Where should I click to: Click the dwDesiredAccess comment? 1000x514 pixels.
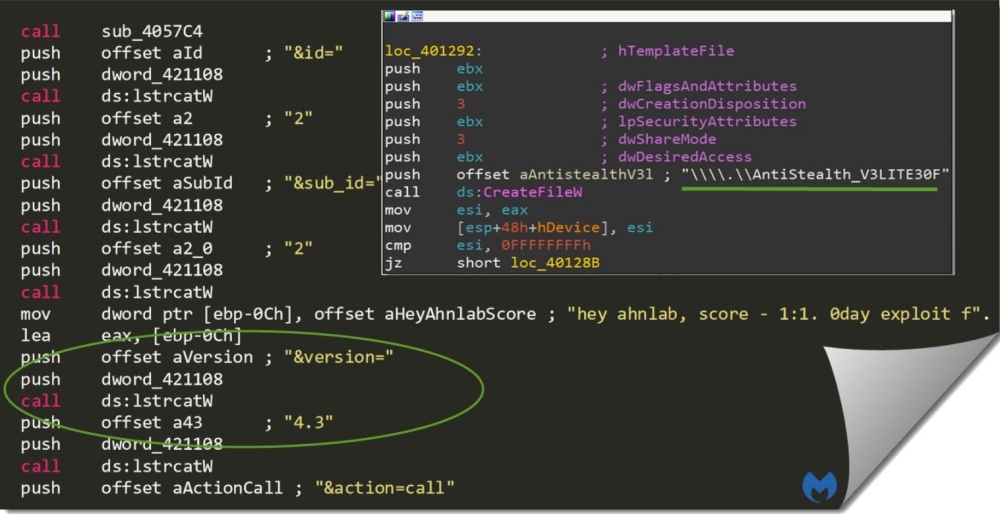(685, 157)
